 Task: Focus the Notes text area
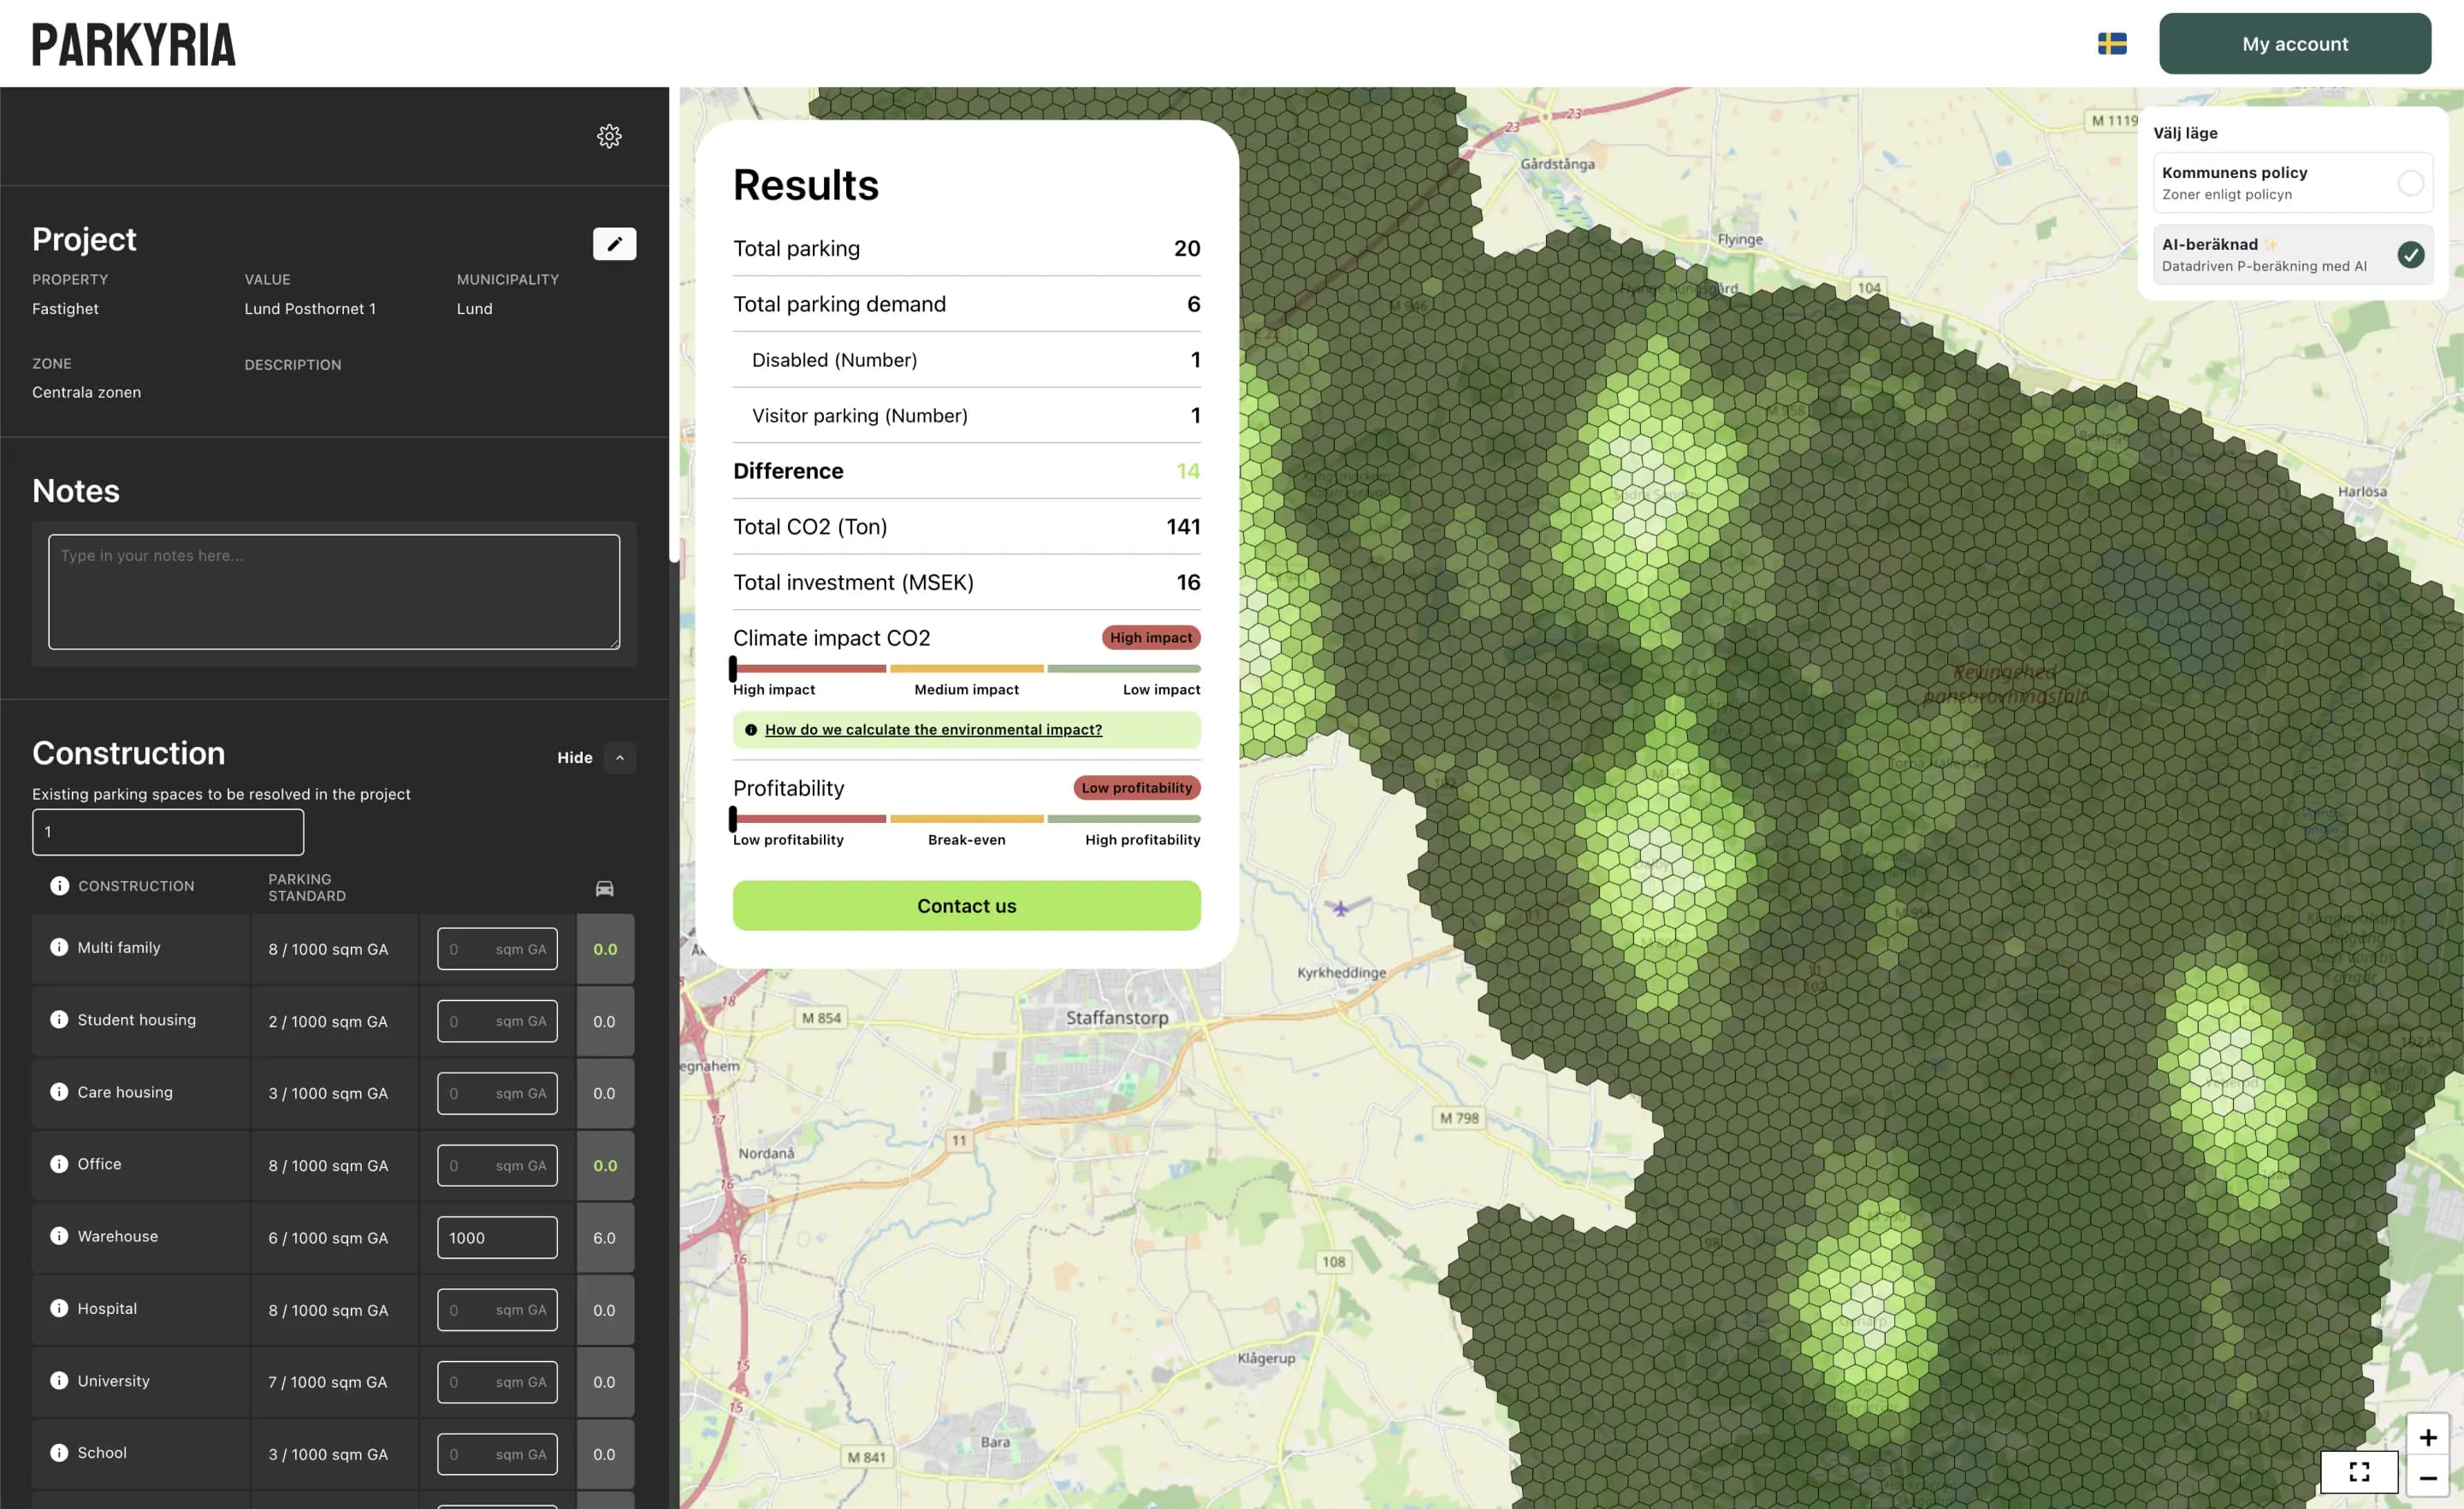[334, 592]
